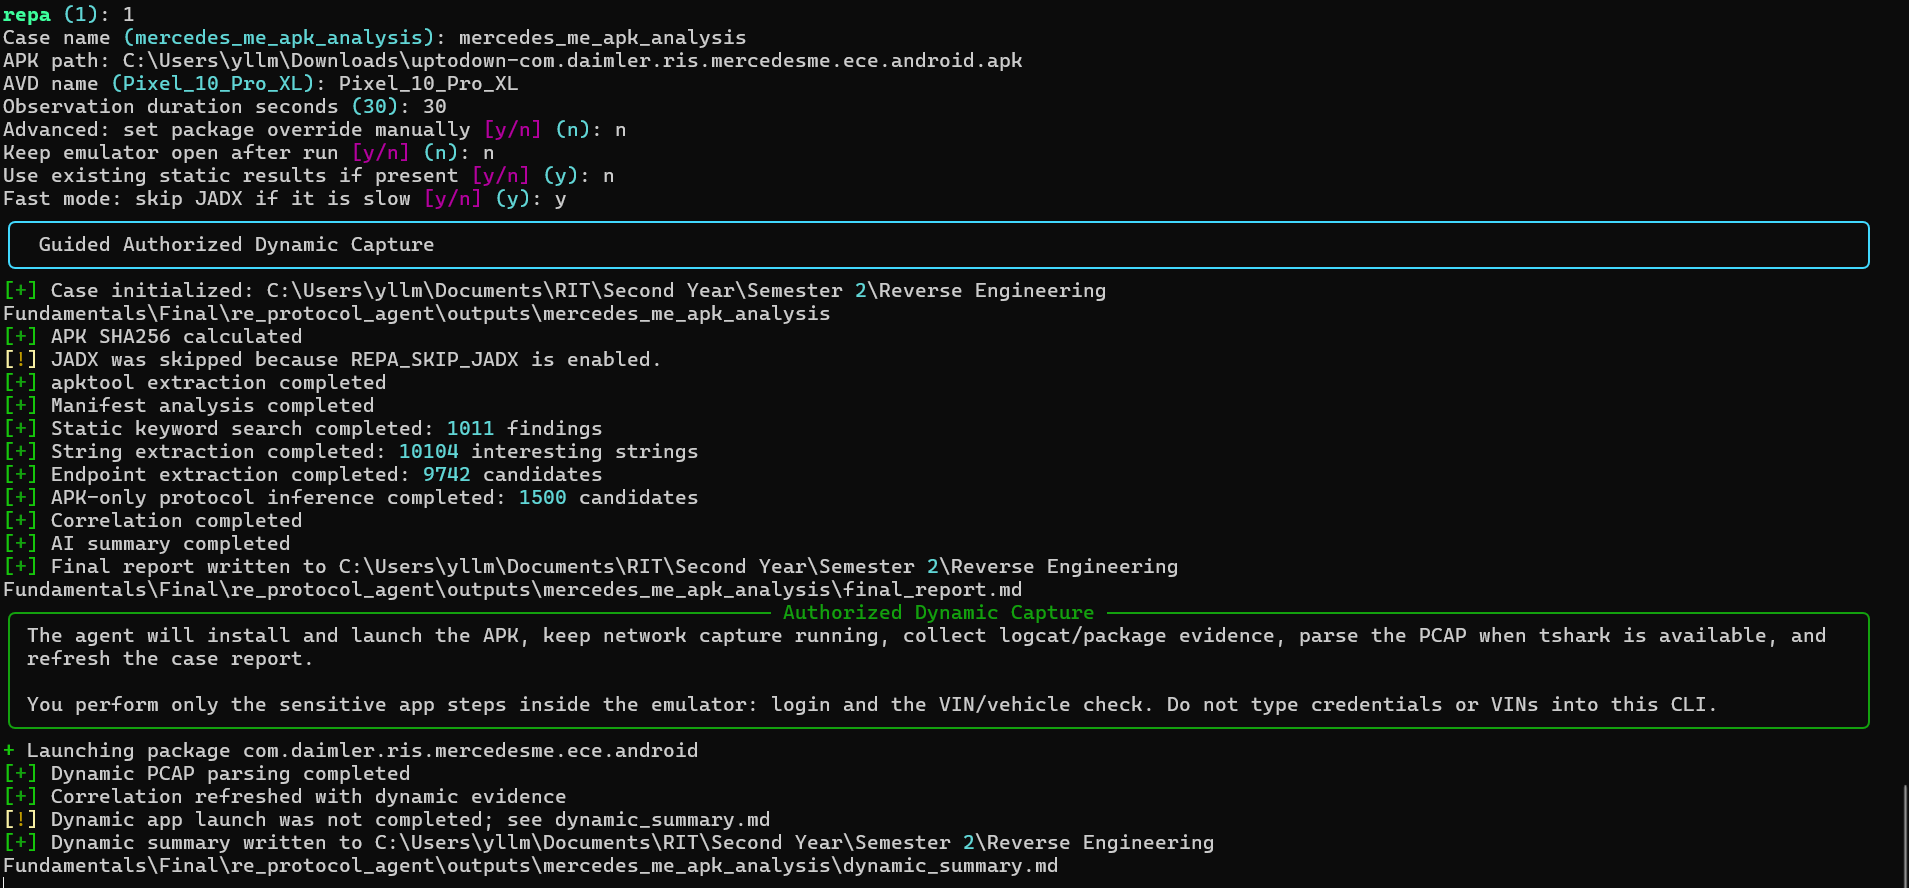Click 'APK SHA256 calculated' log line

point(153,337)
